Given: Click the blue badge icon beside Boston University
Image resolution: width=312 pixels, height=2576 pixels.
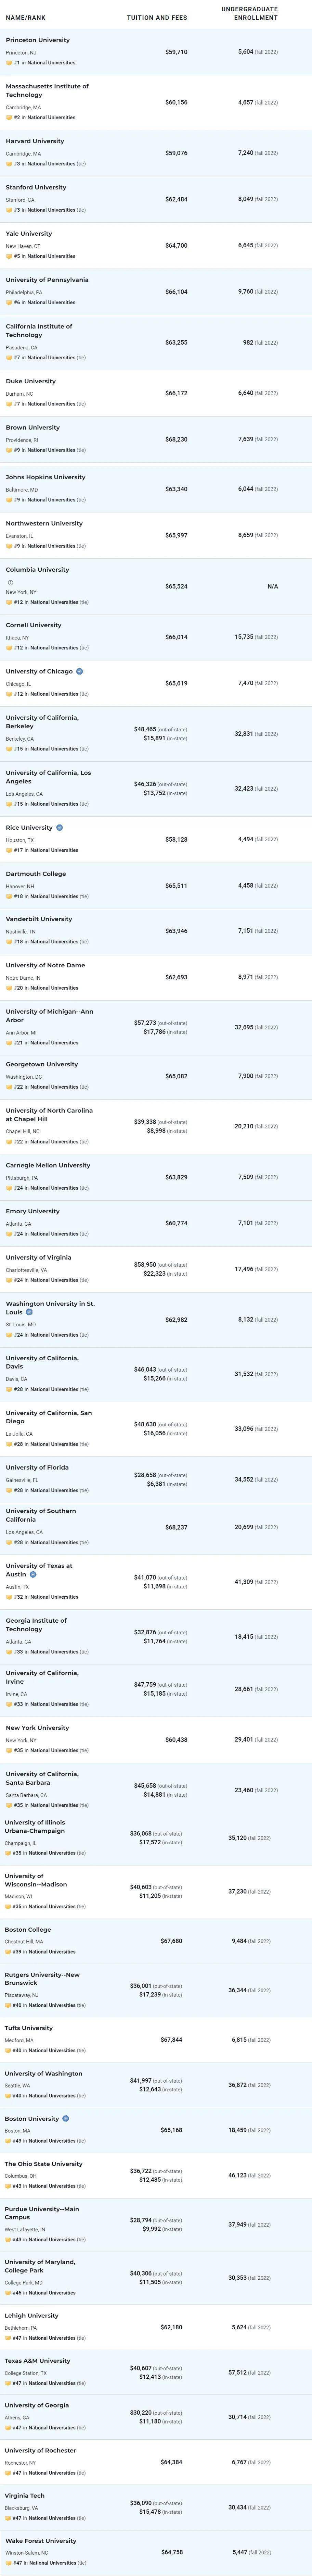Looking at the screenshot, I should point(66,2118).
